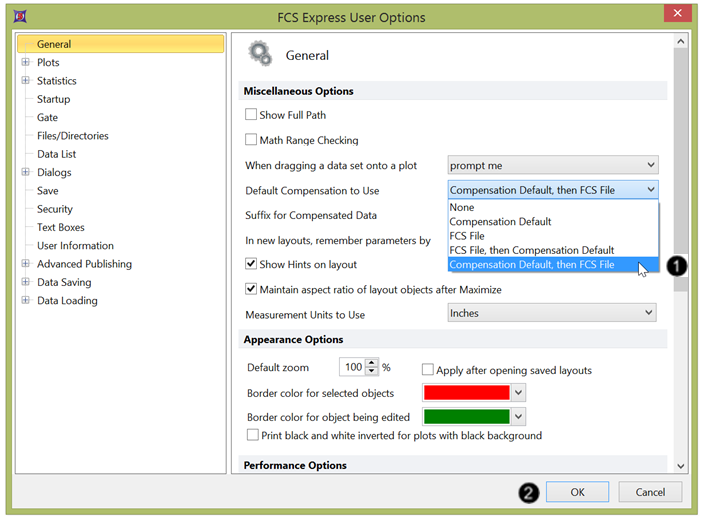Select Files/Directories in the options tree
Viewport: 701px width, 517px height.
[x=73, y=136]
